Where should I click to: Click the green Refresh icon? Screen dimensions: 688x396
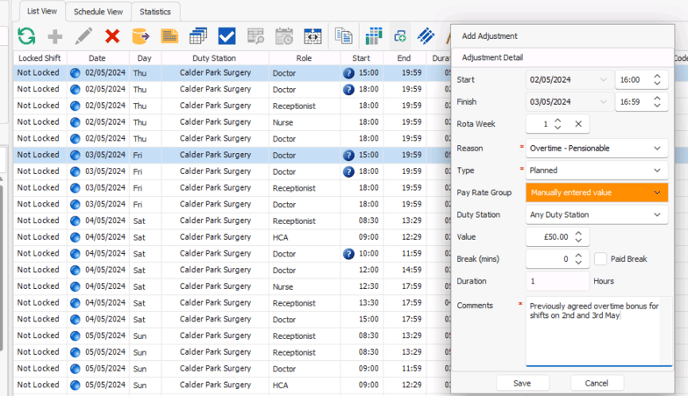[26, 36]
